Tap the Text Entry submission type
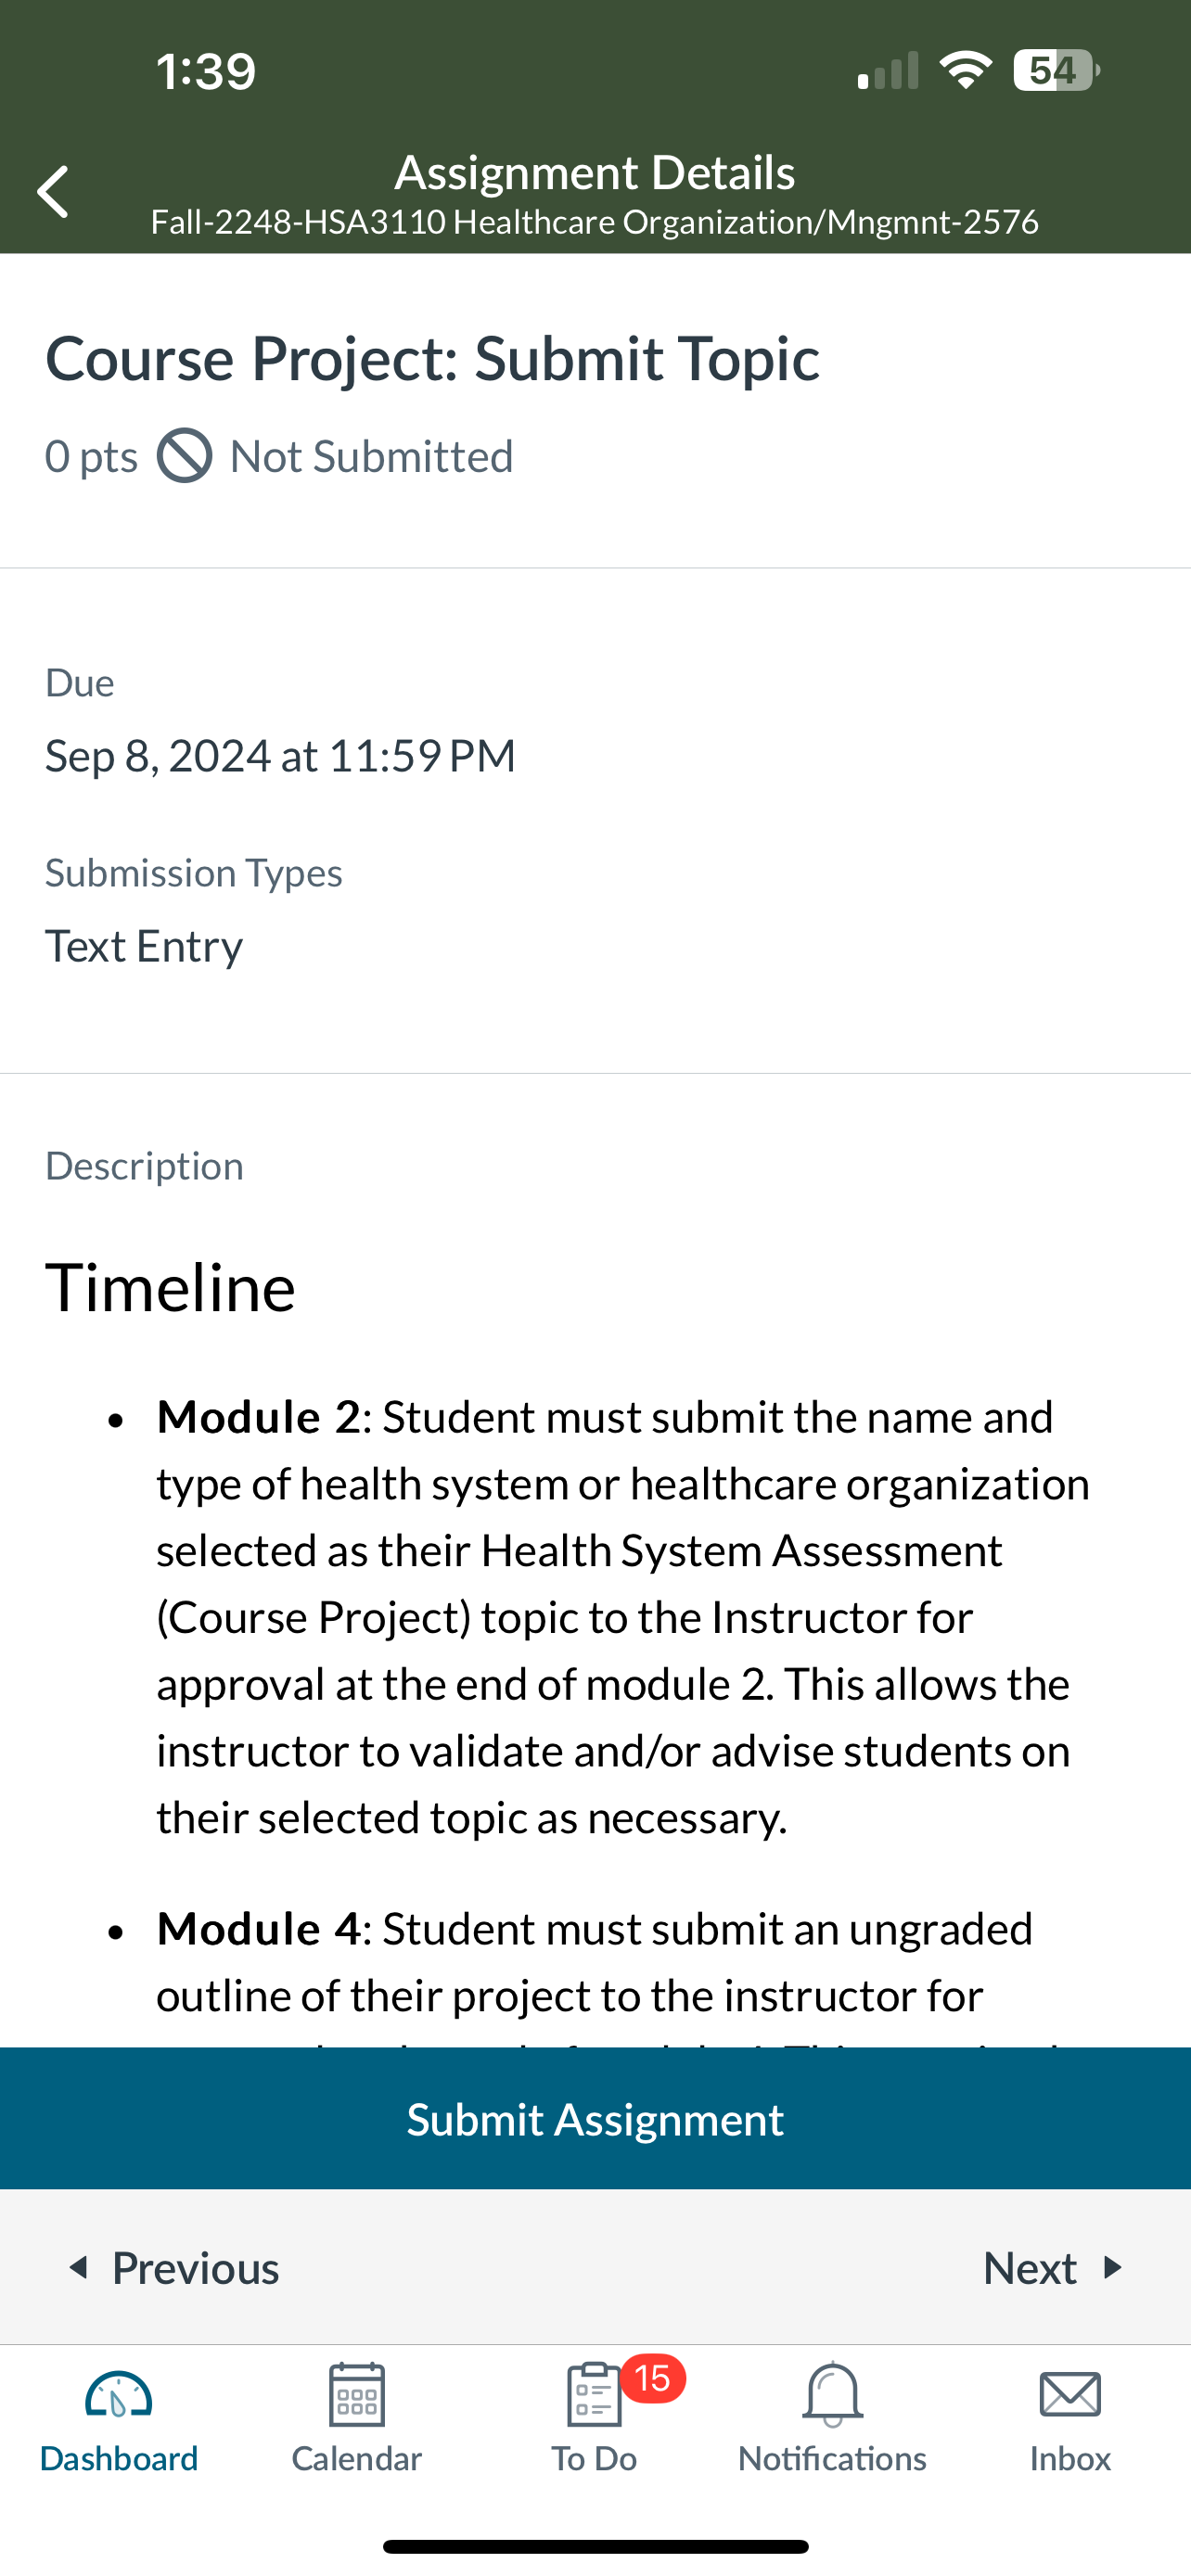The width and height of the screenshot is (1191, 2576). [144, 946]
